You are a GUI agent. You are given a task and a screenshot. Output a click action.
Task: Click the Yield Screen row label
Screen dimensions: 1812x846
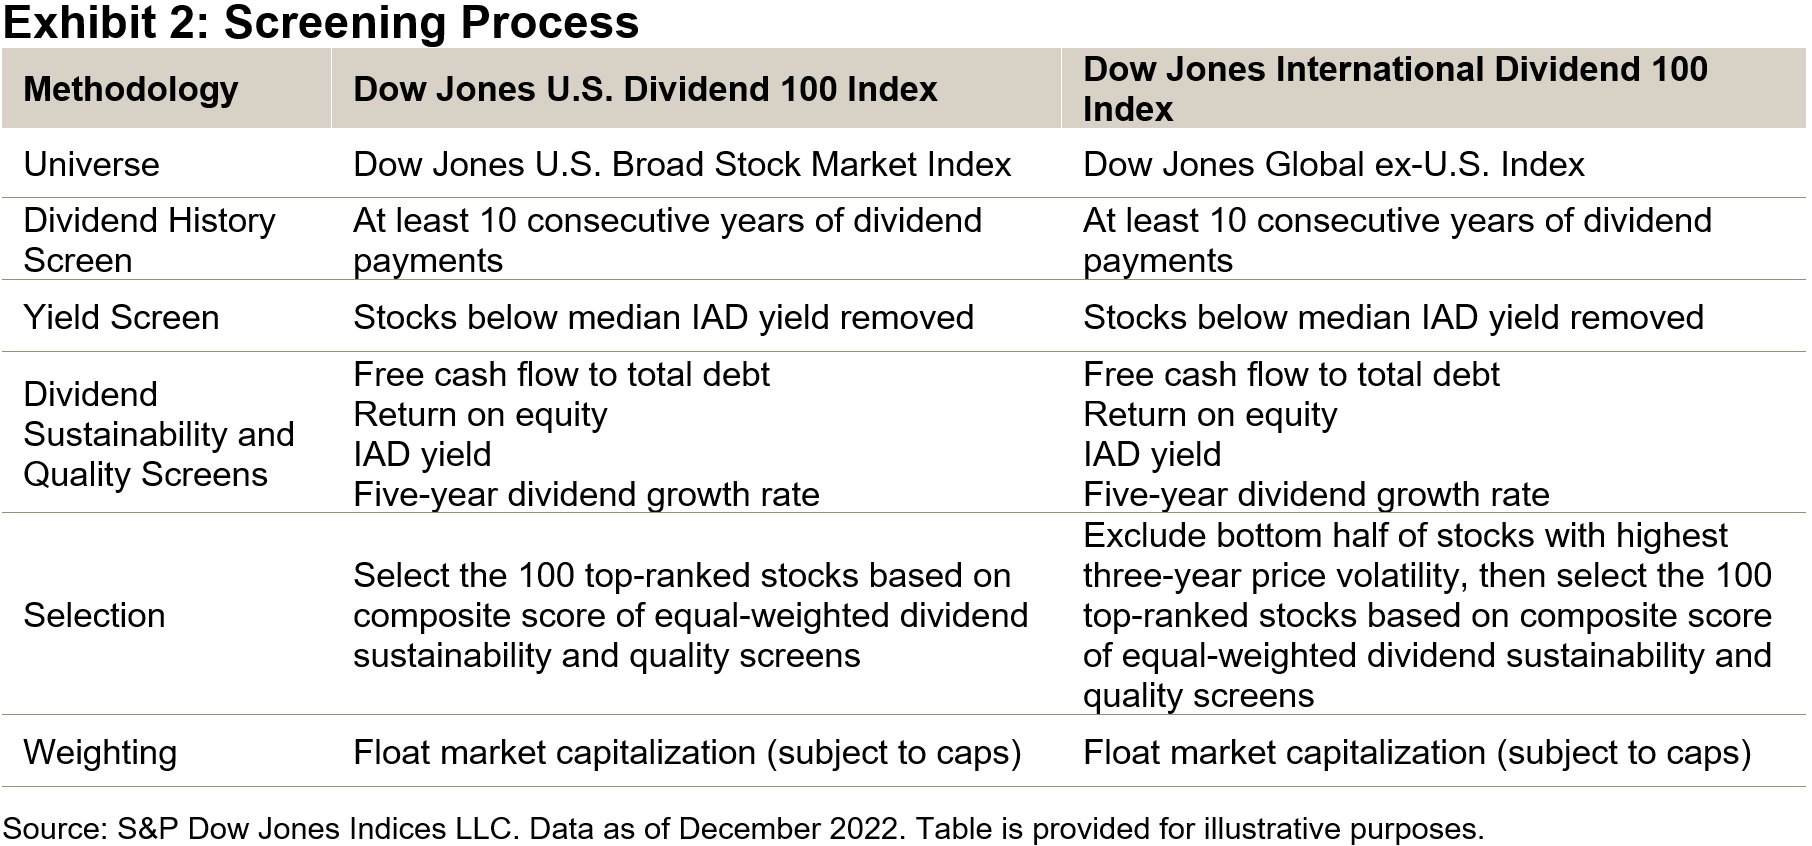click(121, 317)
